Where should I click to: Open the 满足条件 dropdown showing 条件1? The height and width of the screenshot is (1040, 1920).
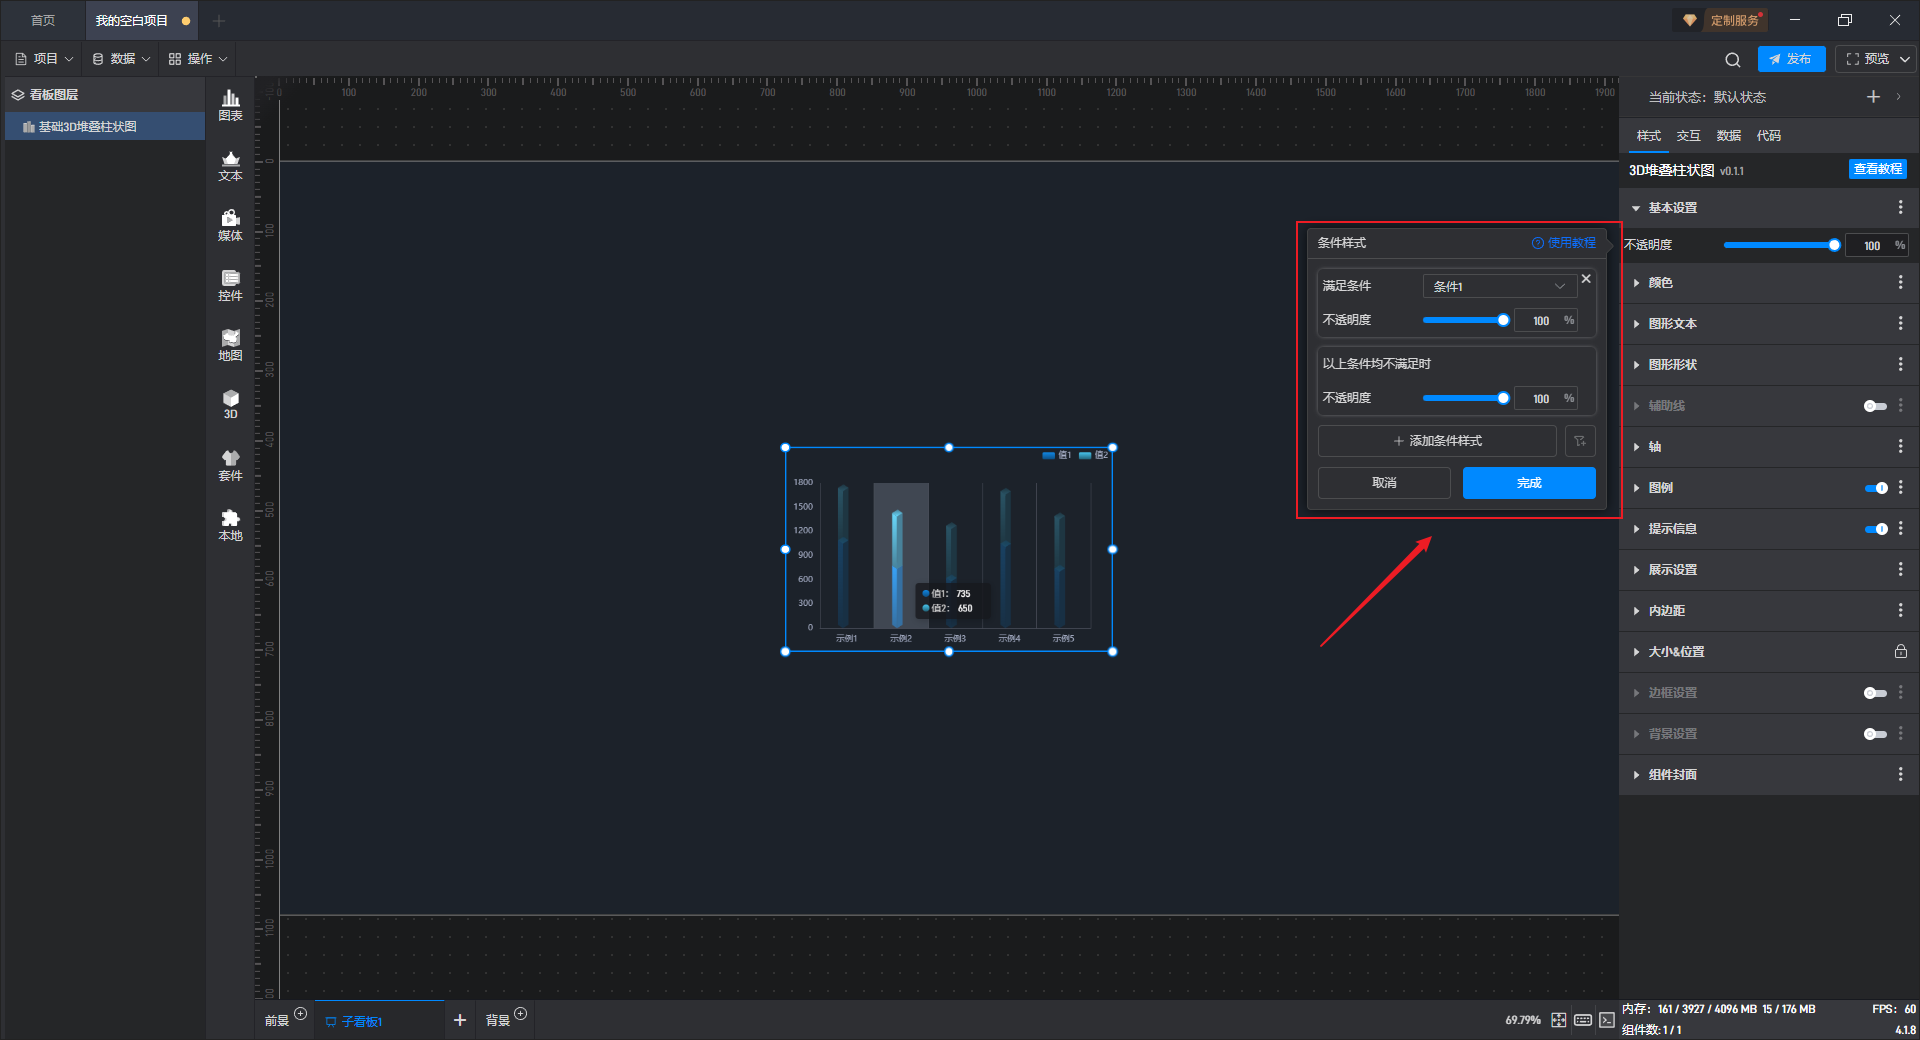(1498, 286)
